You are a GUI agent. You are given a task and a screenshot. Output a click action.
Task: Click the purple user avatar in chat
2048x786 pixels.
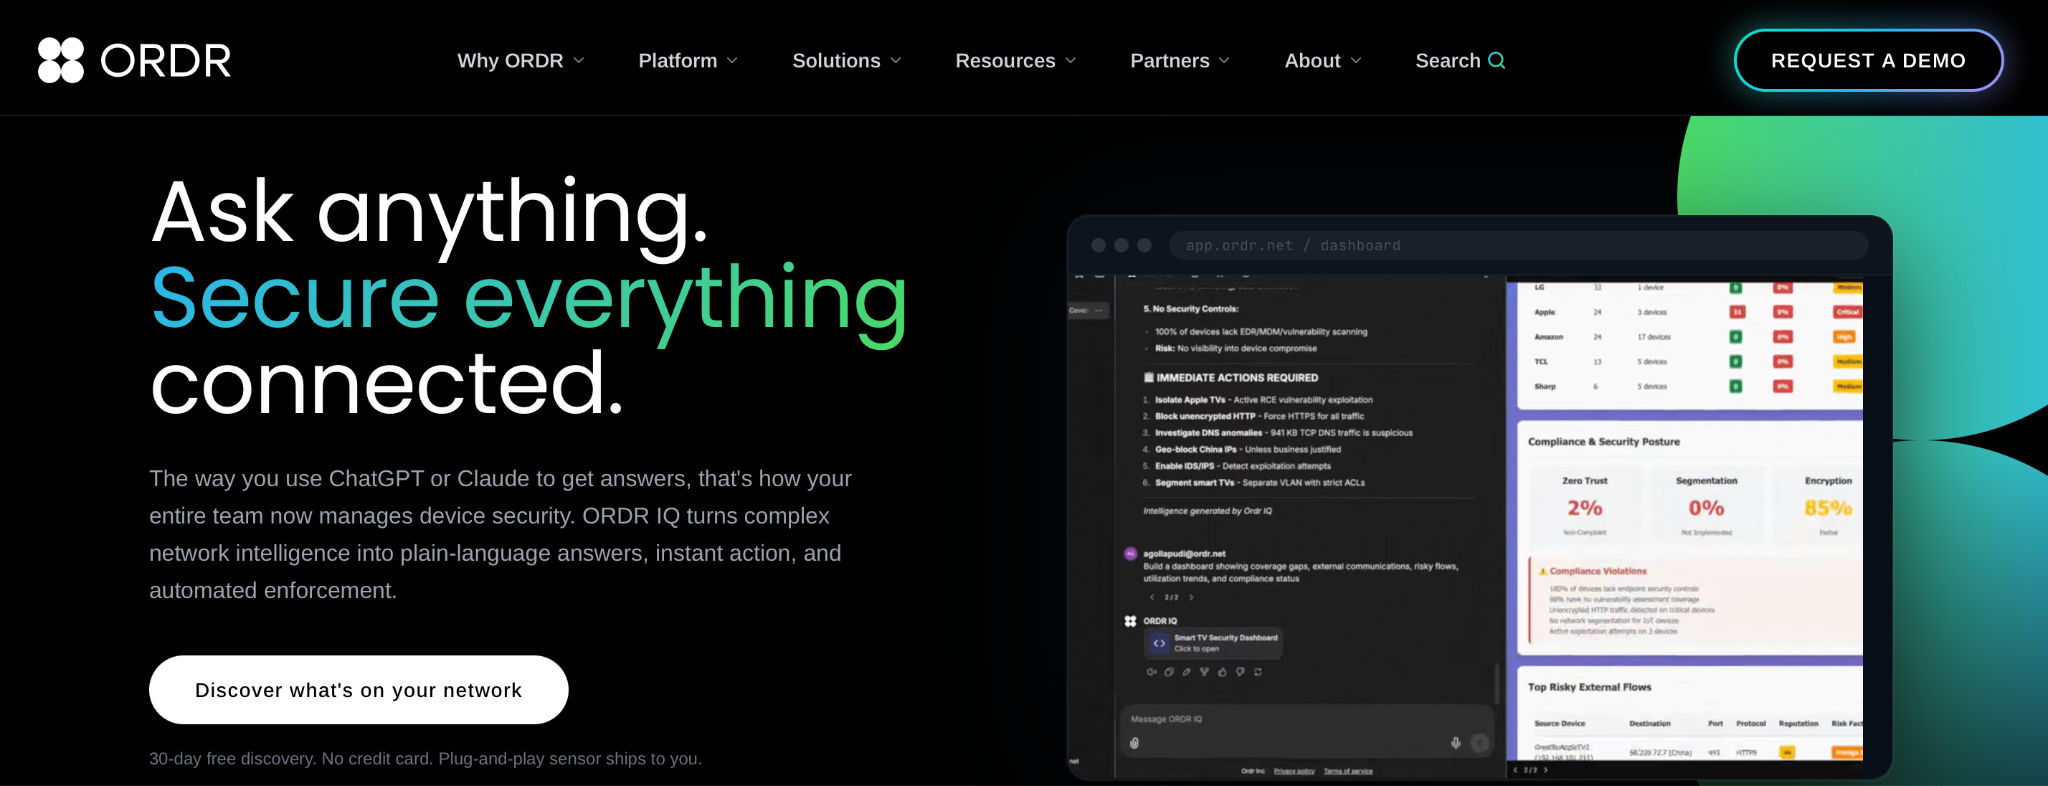click(1131, 554)
